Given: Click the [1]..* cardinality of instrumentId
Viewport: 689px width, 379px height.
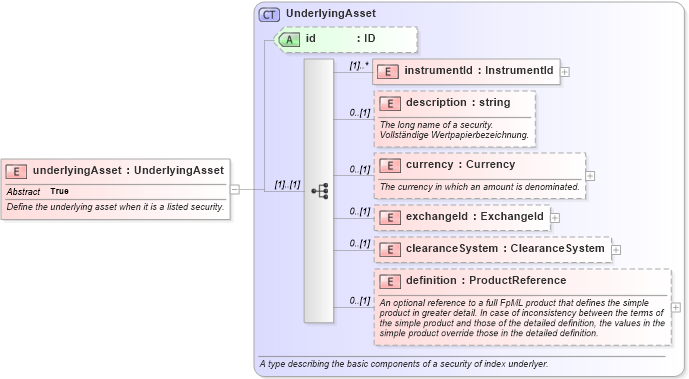Looking at the screenshot, I should click(x=359, y=66).
